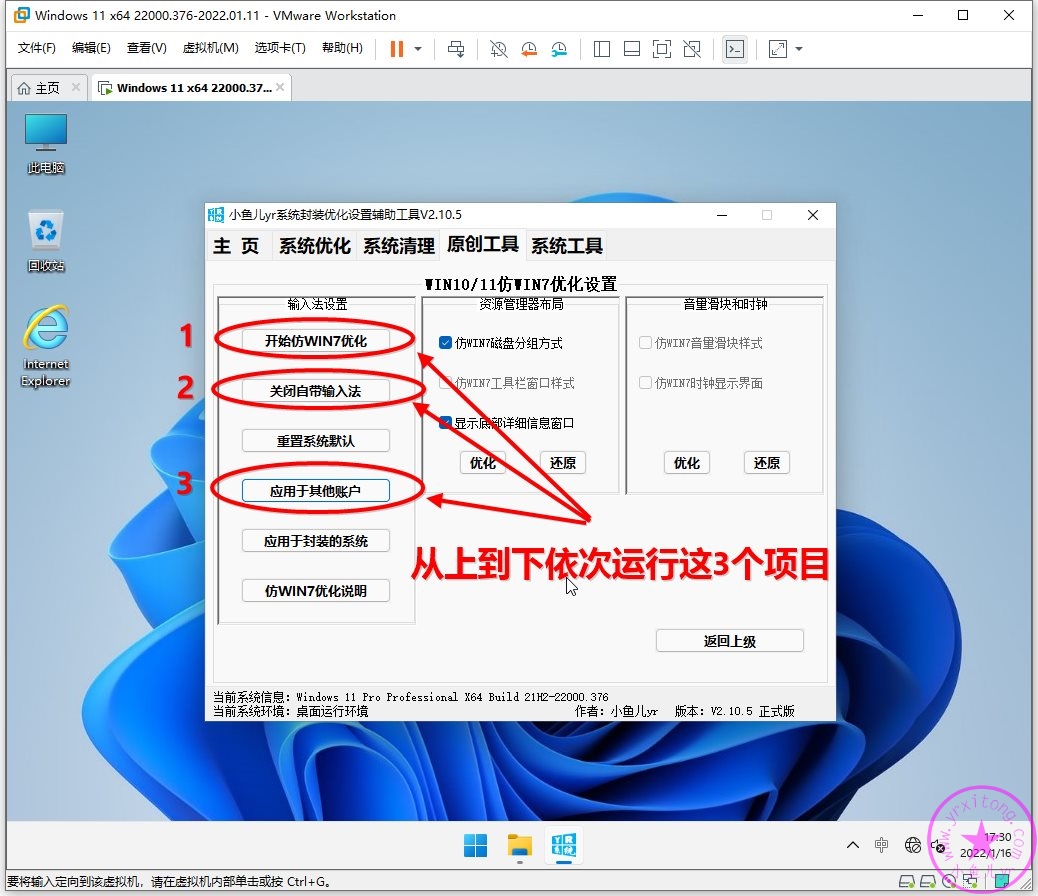The image size is (1038, 896).
Task: Toggle the 仿WIN7磁盘分组方式 checkbox
Action: point(445,343)
